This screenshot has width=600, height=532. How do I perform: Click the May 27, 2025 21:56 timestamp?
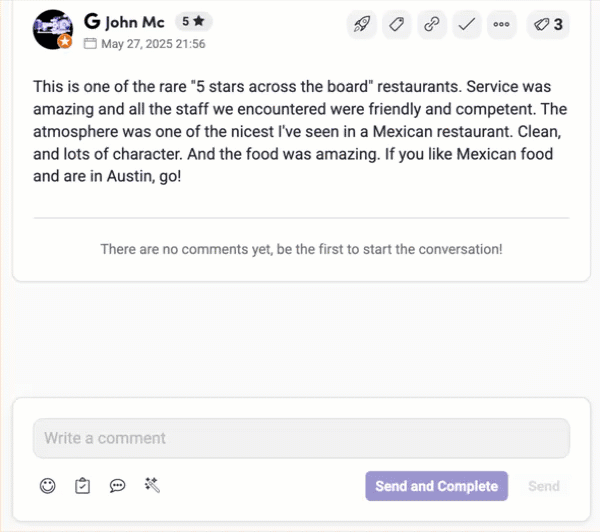coord(153,44)
